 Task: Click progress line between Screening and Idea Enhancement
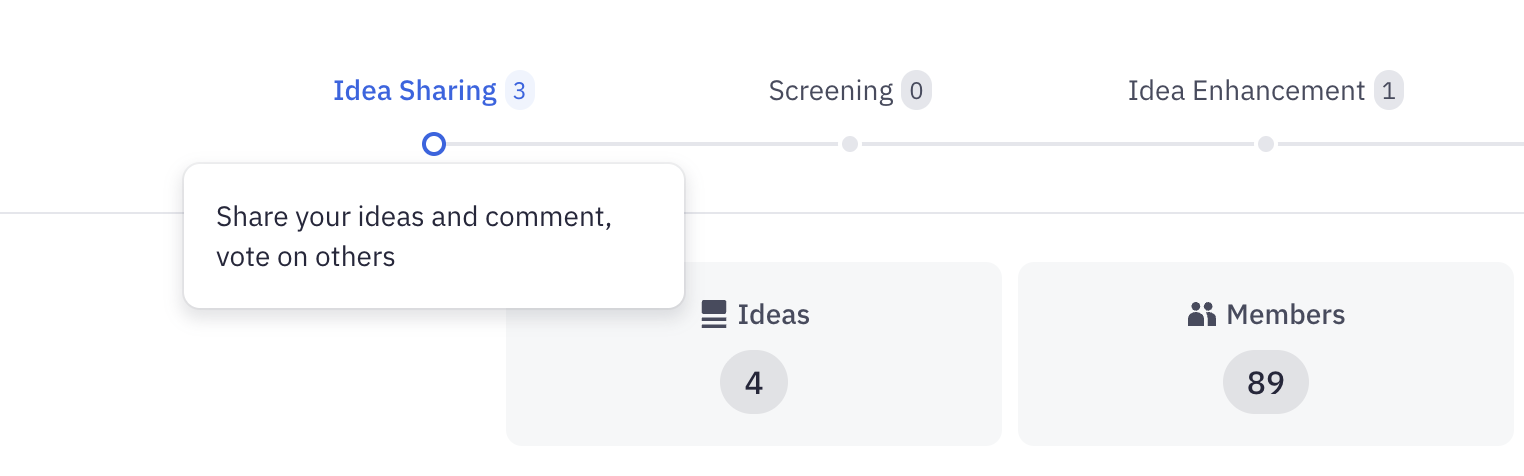click(1058, 144)
